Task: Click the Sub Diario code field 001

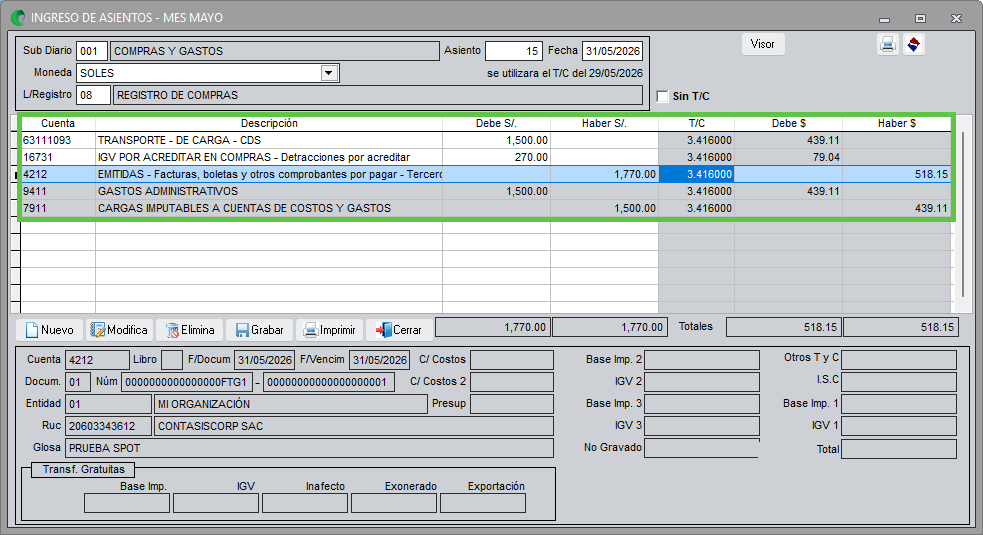Action: click(91, 51)
